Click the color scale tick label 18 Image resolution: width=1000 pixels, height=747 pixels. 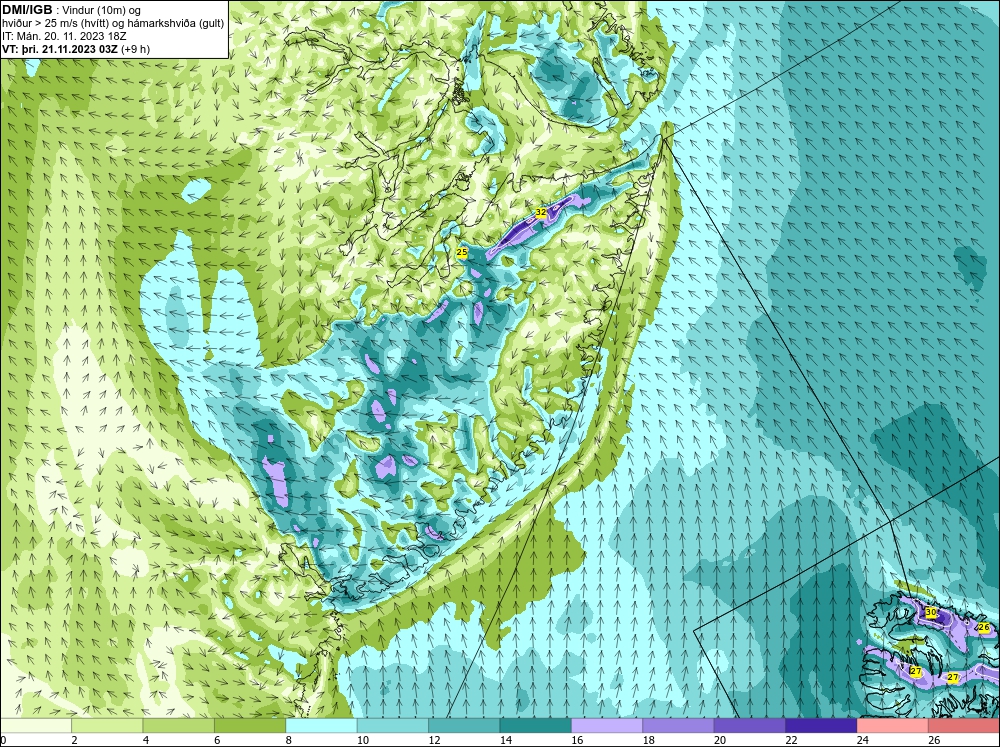click(x=648, y=740)
